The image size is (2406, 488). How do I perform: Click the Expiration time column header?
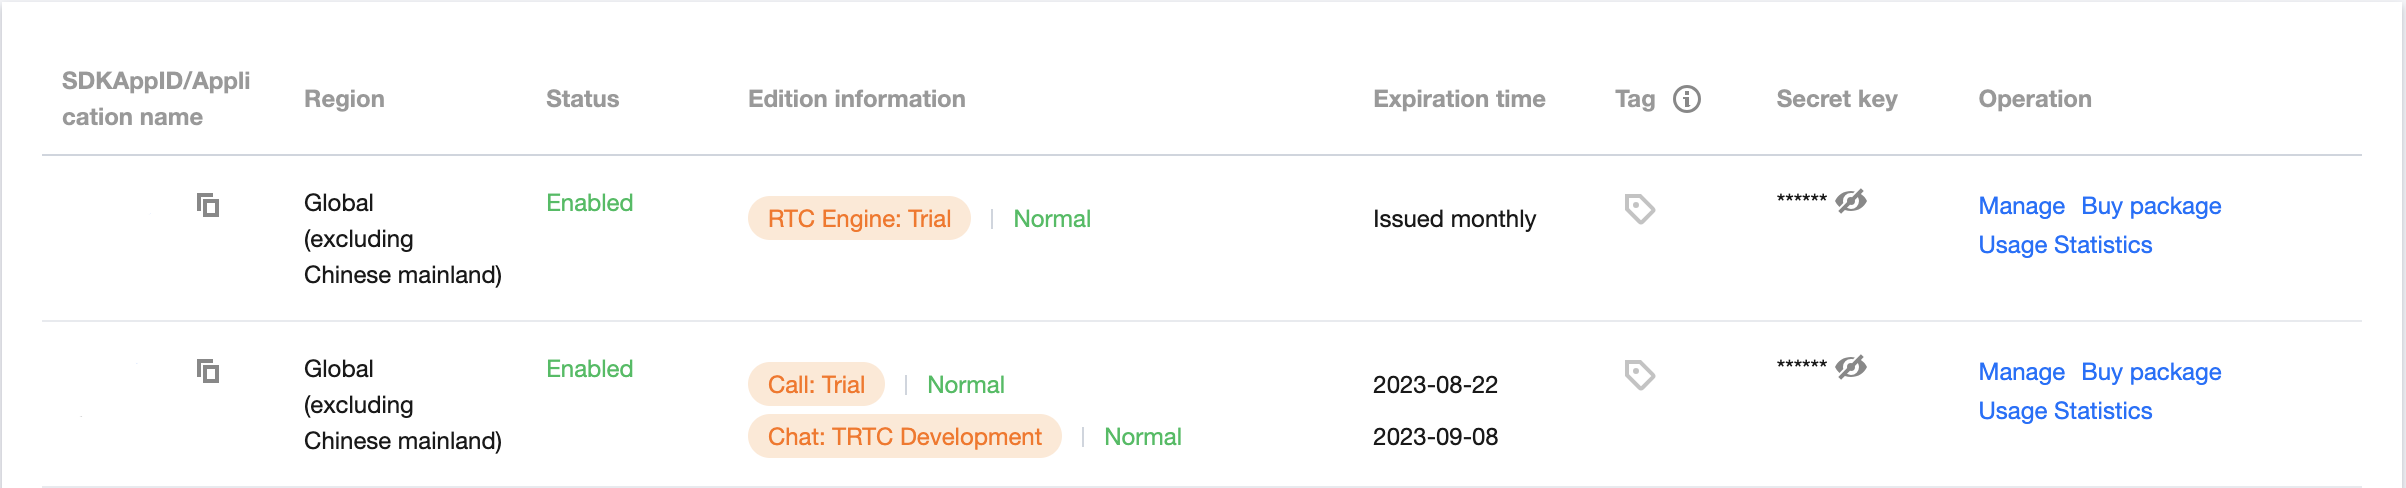1459,99
